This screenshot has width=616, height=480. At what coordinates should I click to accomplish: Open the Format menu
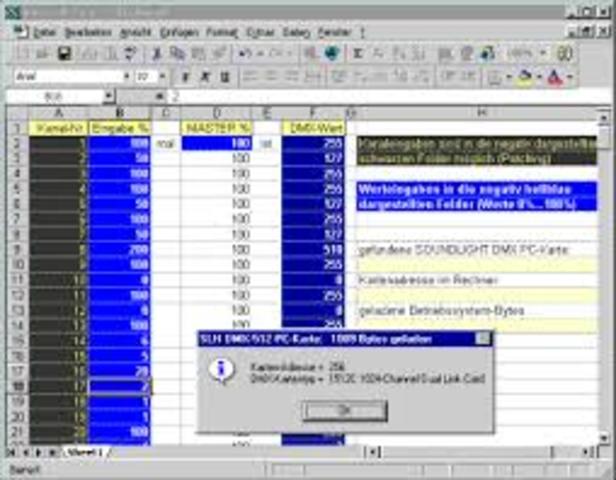(222, 32)
